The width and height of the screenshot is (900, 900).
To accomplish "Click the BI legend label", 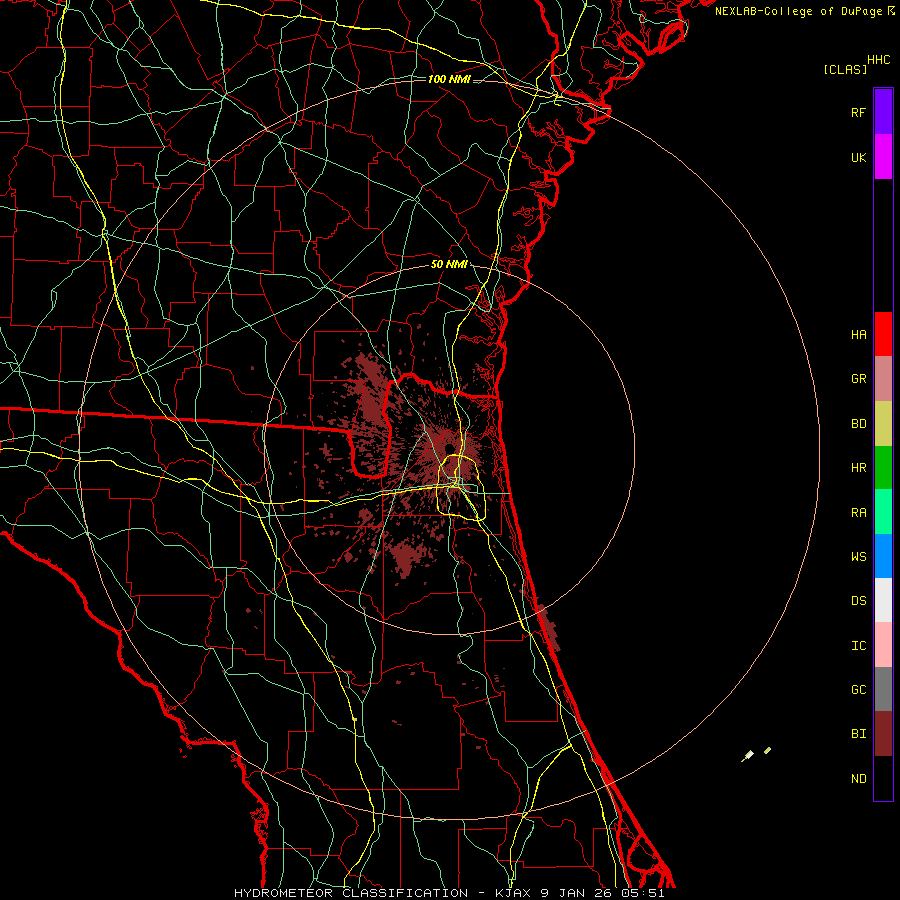I will (858, 734).
